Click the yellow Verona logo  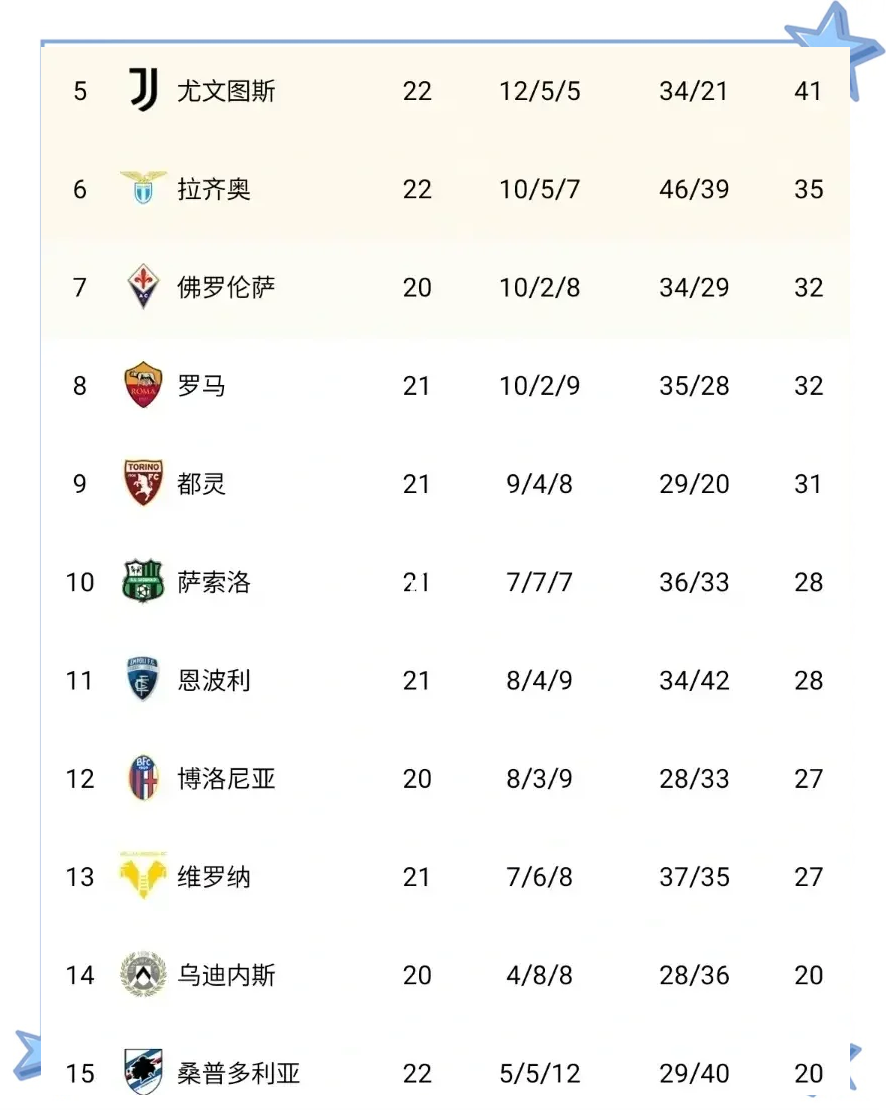pyautogui.click(x=143, y=876)
